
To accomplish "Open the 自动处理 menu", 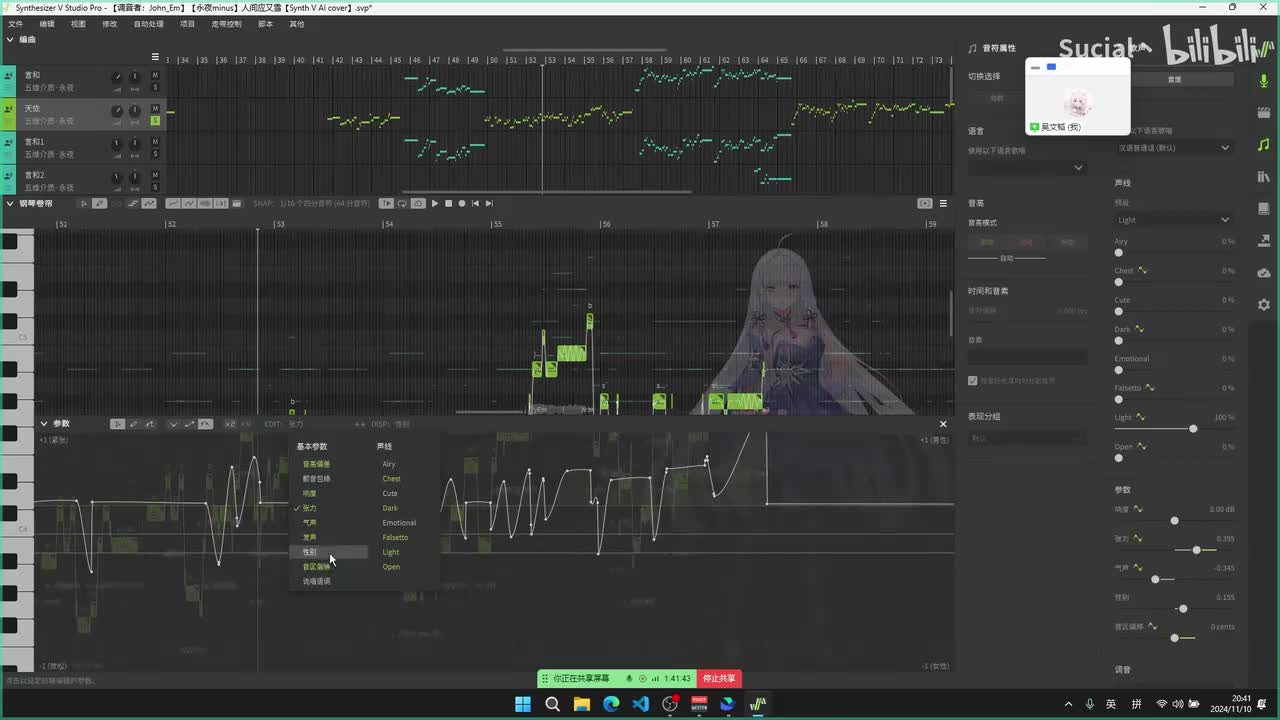I will [148, 23].
